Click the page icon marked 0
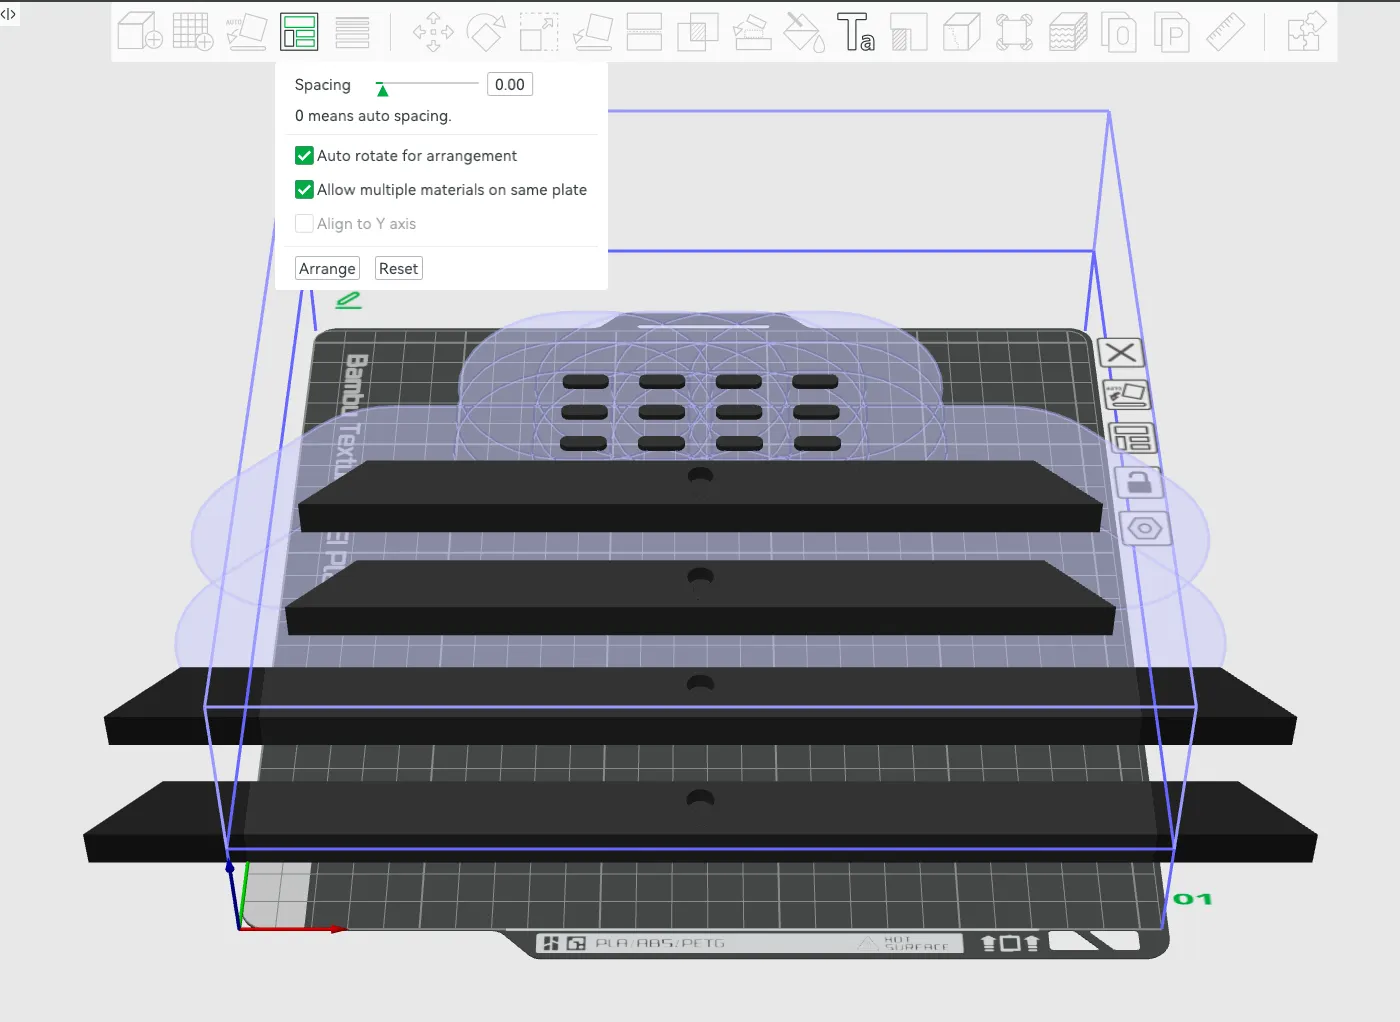This screenshot has height=1022, width=1400. coord(1120,31)
